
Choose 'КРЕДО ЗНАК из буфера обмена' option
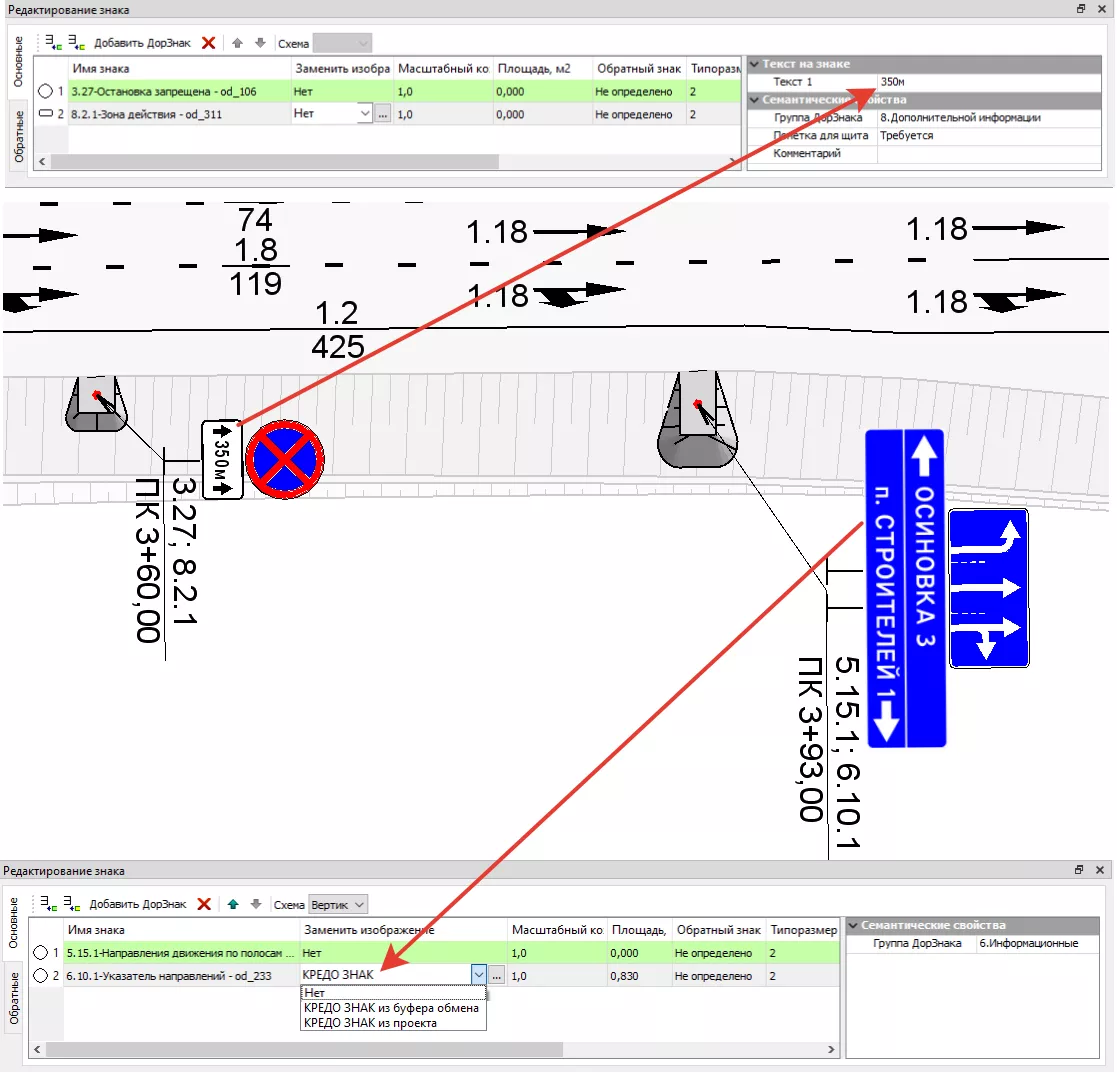(x=391, y=1008)
